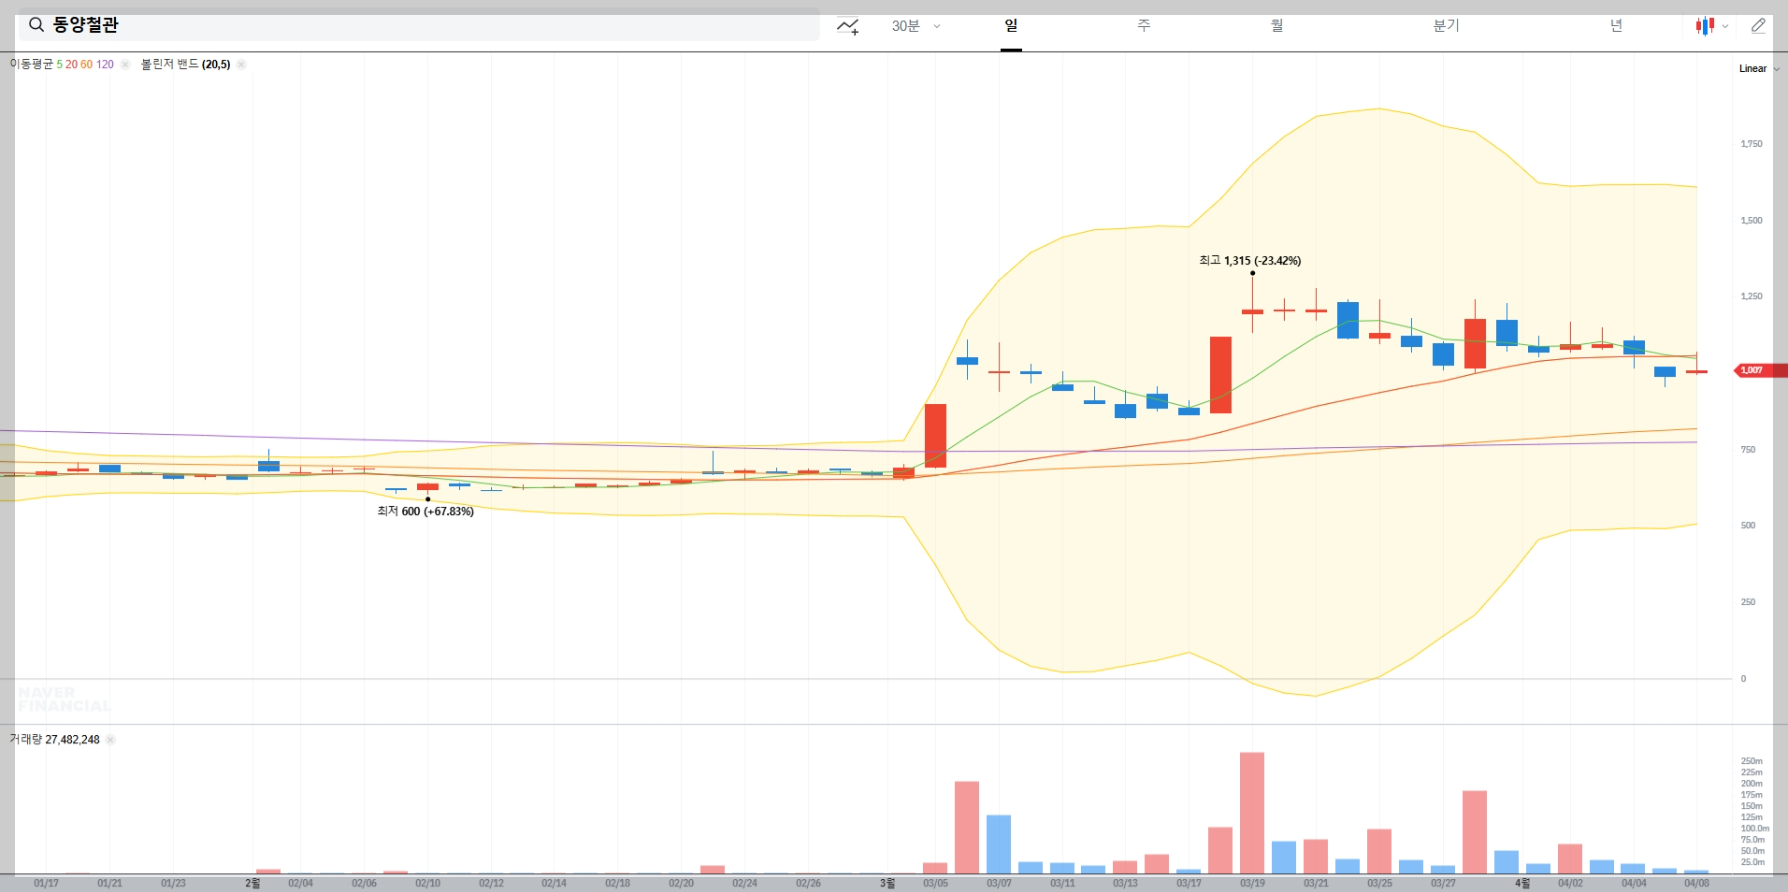This screenshot has height=892, width=1788.
Task: Expand the chart type dropdown arrow
Action: (x=1725, y=27)
